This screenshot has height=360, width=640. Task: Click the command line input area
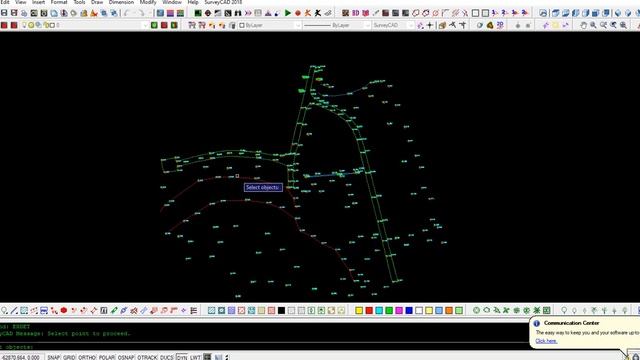265,347
